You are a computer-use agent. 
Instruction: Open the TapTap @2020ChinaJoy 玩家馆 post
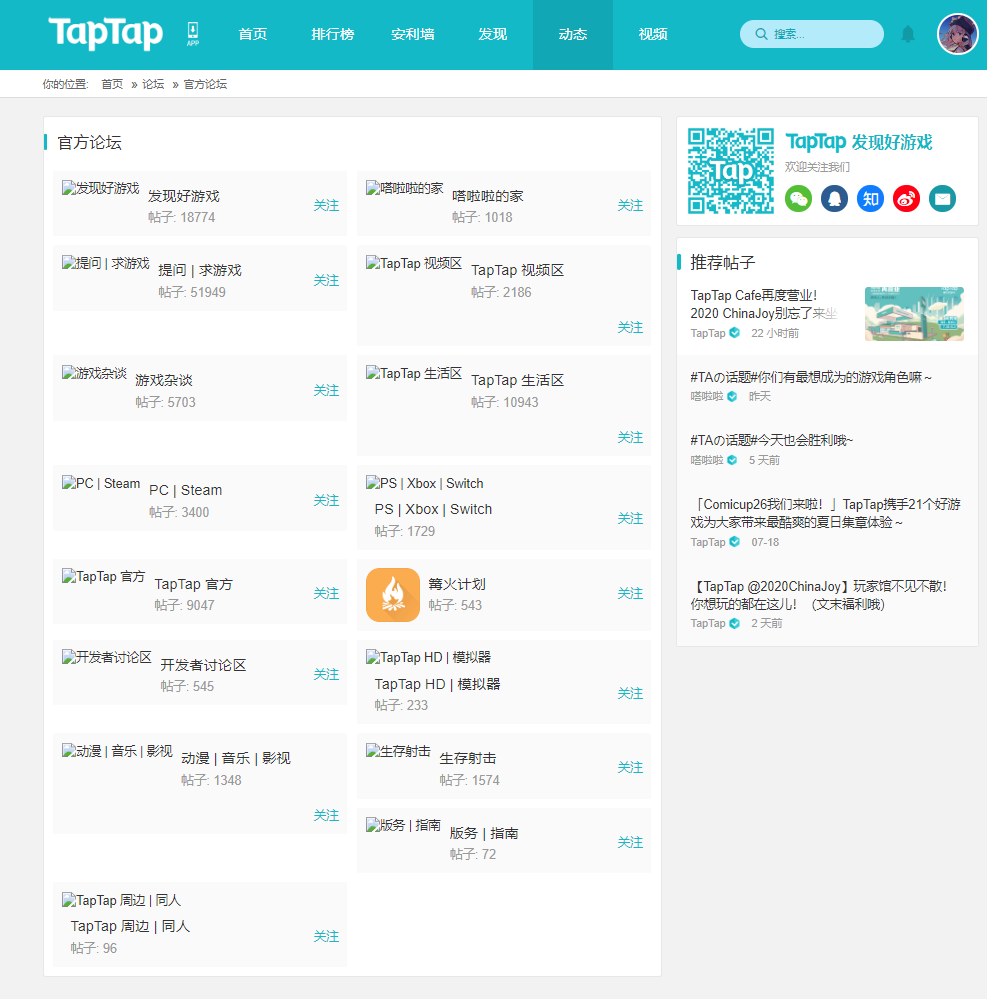click(819, 595)
